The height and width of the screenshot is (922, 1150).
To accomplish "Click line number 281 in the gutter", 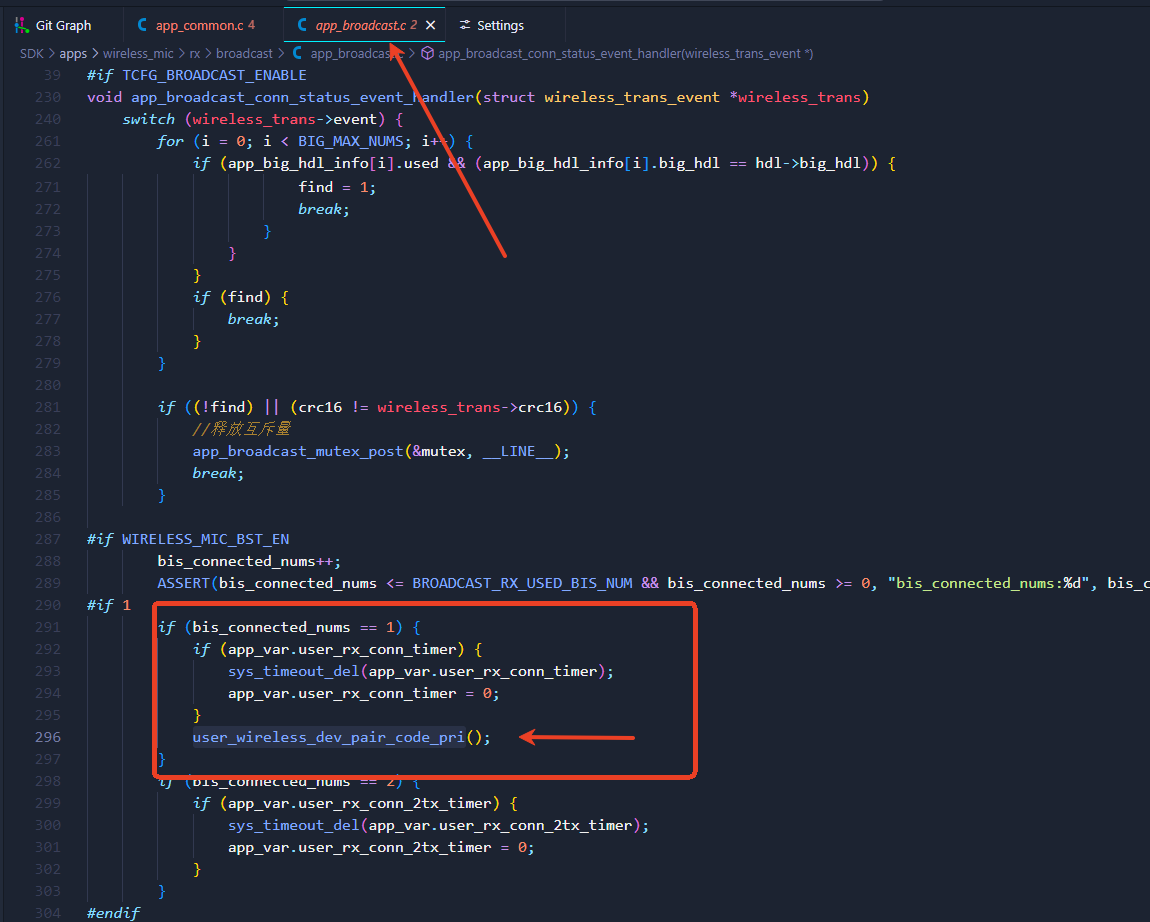I will tap(48, 408).
